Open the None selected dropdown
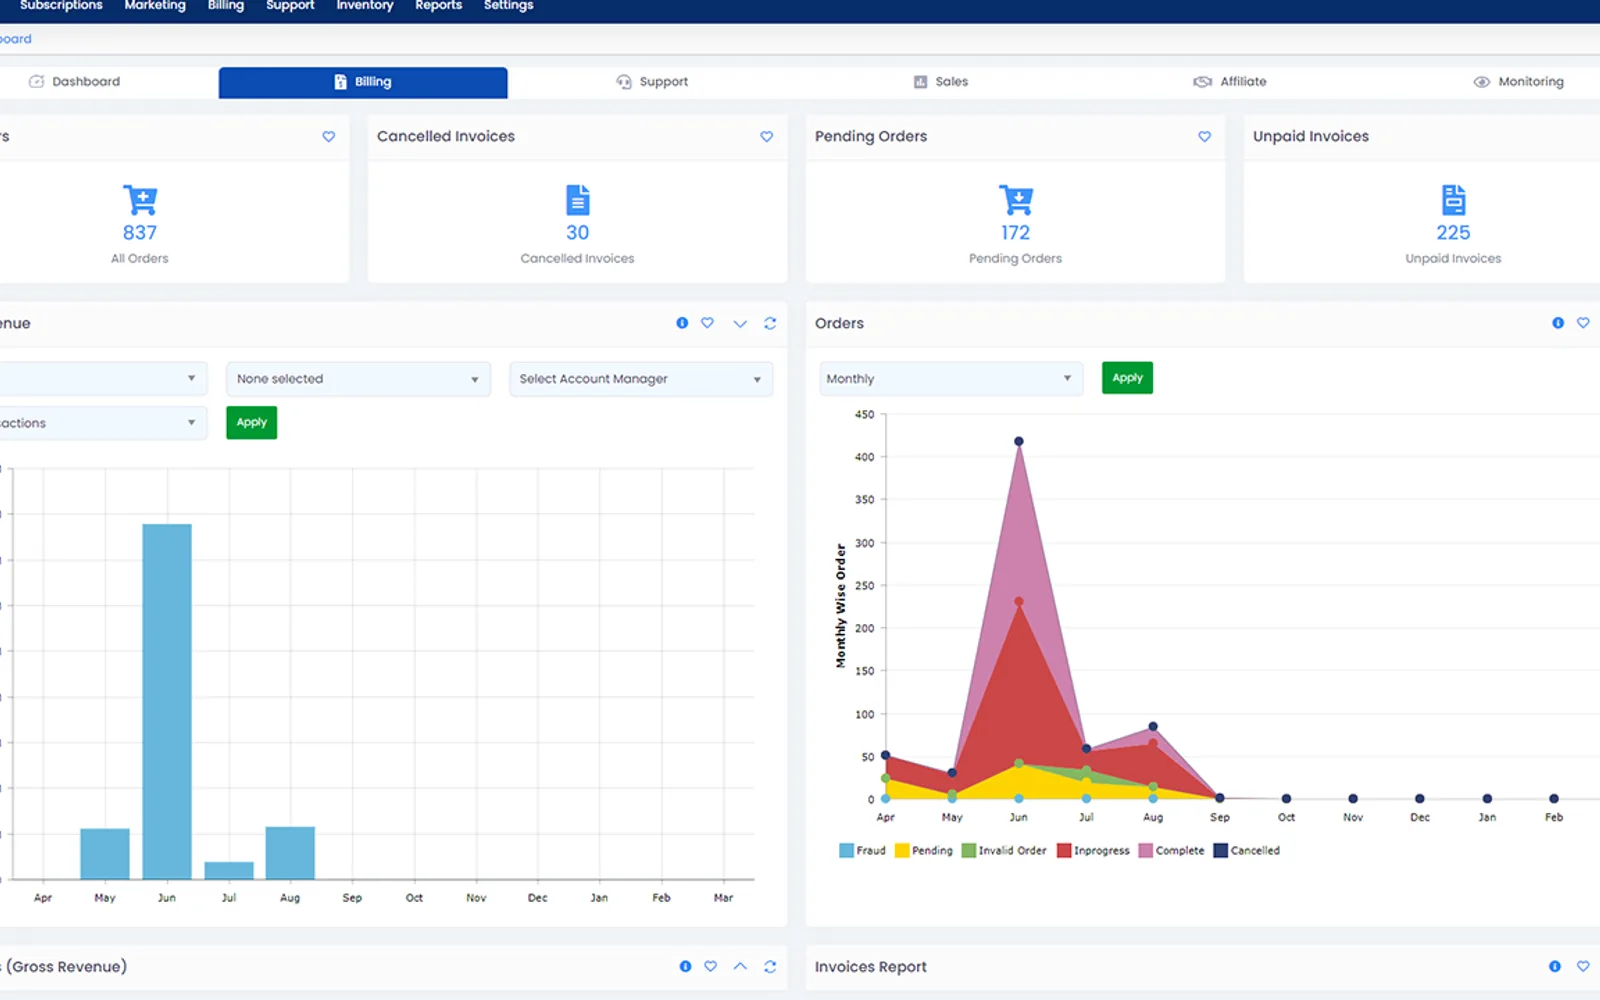The width and height of the screenshot is (1600, 1000). coord(358,379)
